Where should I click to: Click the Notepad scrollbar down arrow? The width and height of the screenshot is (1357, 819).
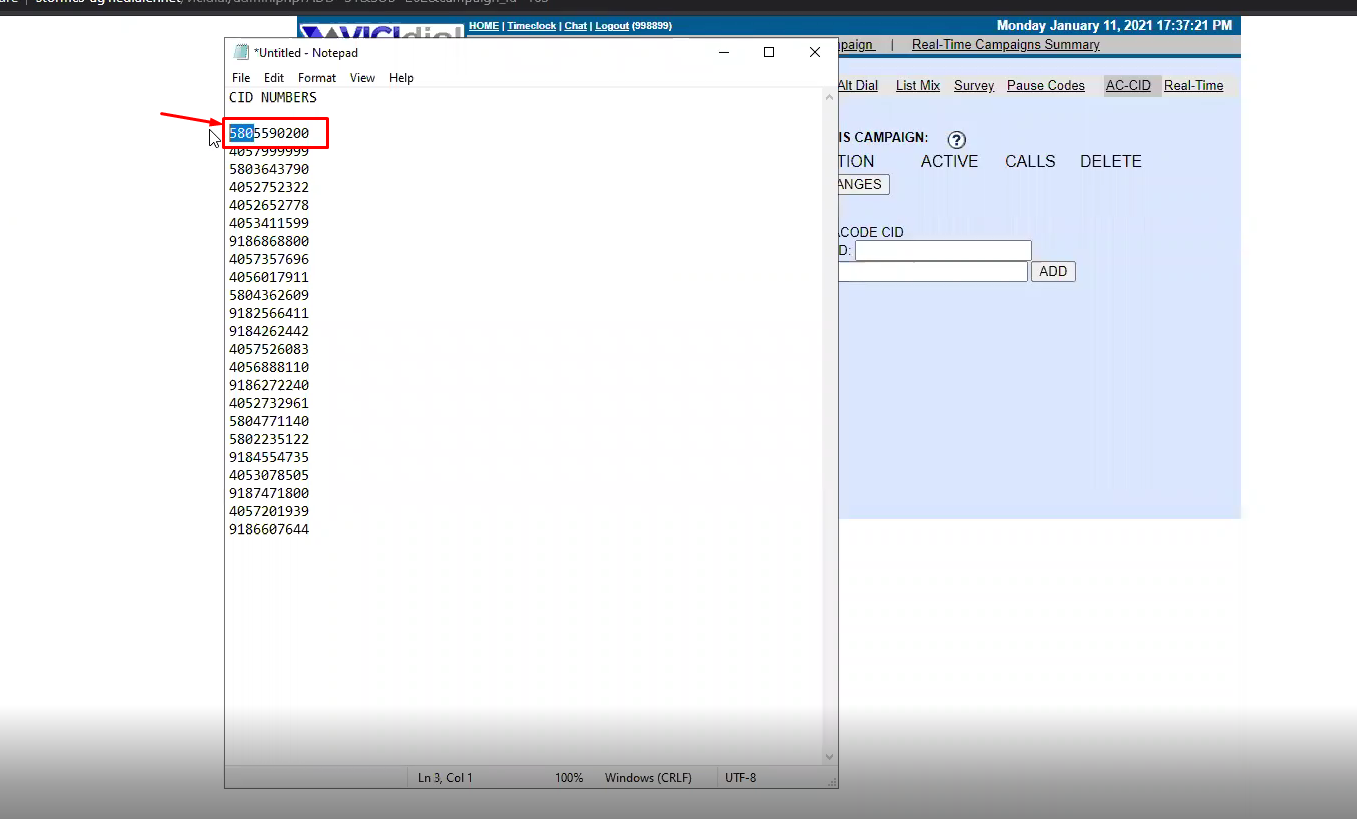tap(829, 757)
